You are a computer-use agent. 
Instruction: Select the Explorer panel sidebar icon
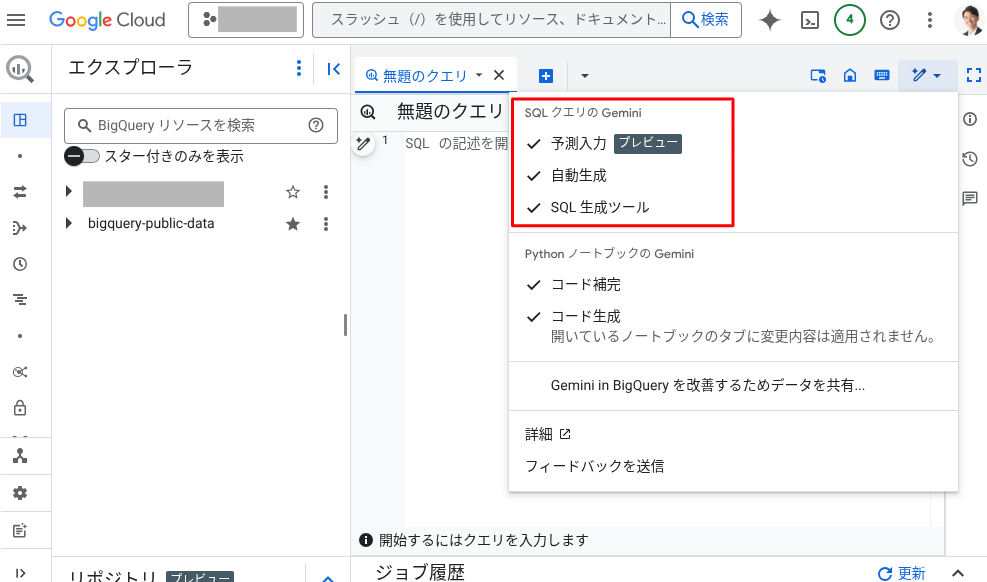20,120
